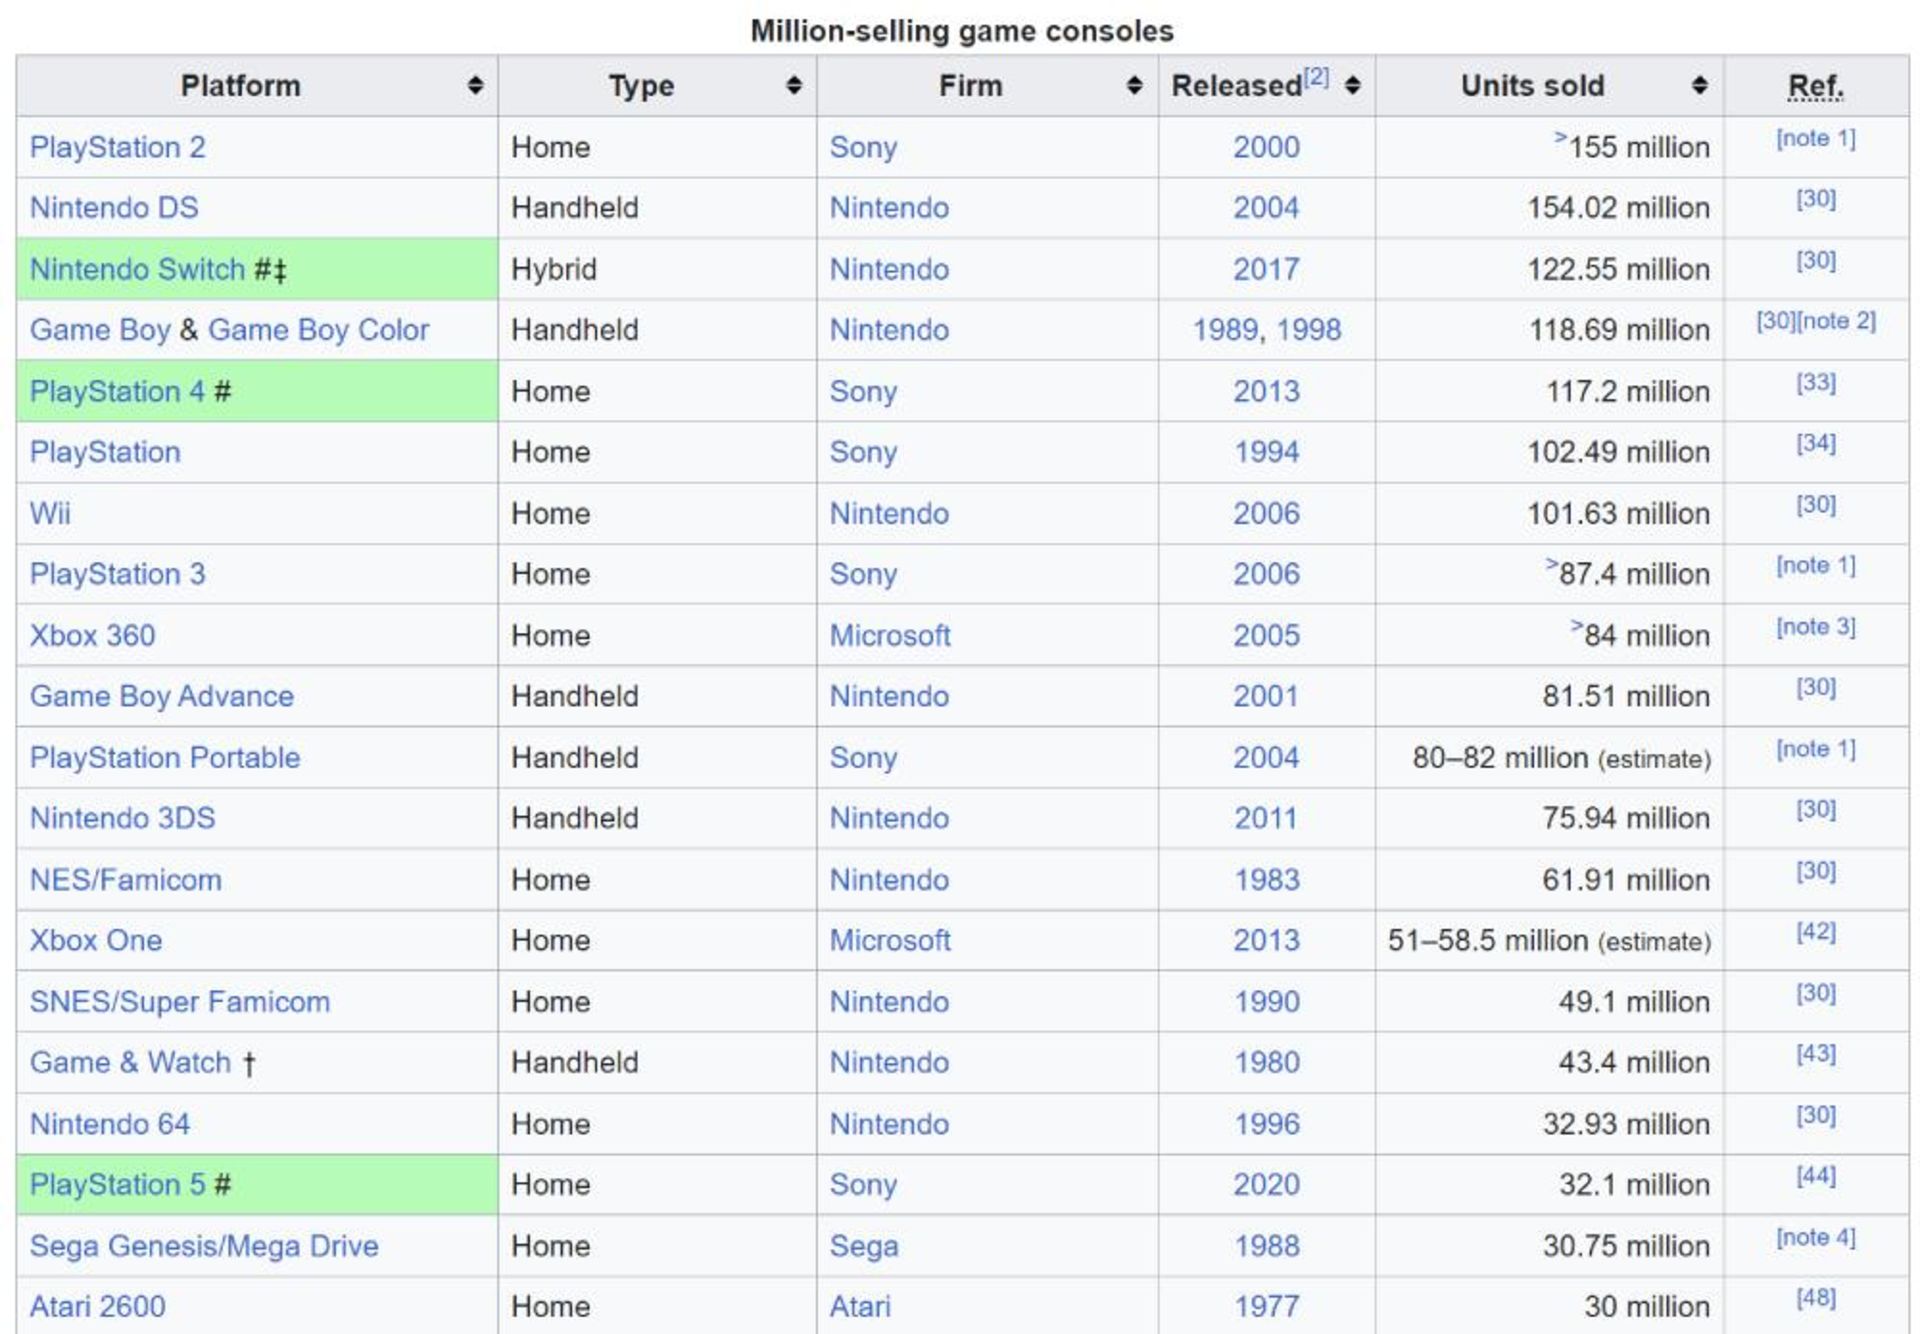Click year 2017 in Switch row
This screenshot has height=1334, width=1920.
click(1266, 269)
